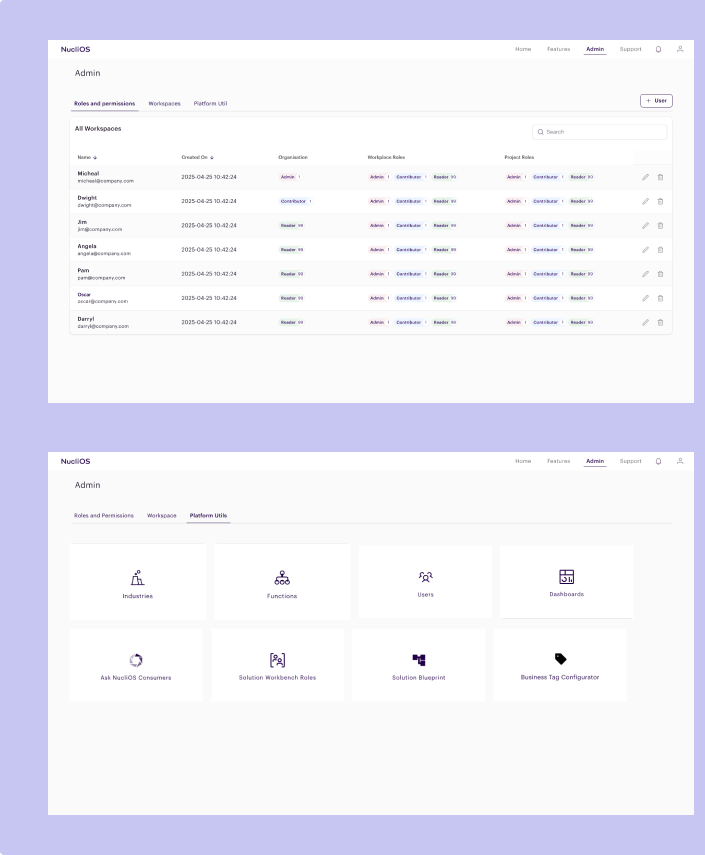Click Pam's Created On date cell

coord(209,274)
